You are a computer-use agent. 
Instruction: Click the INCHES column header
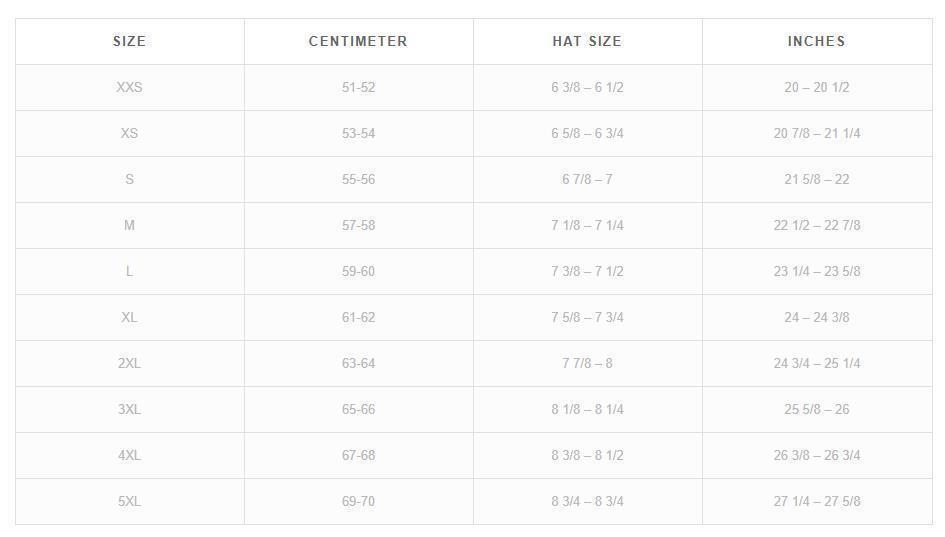pos(816,41)
